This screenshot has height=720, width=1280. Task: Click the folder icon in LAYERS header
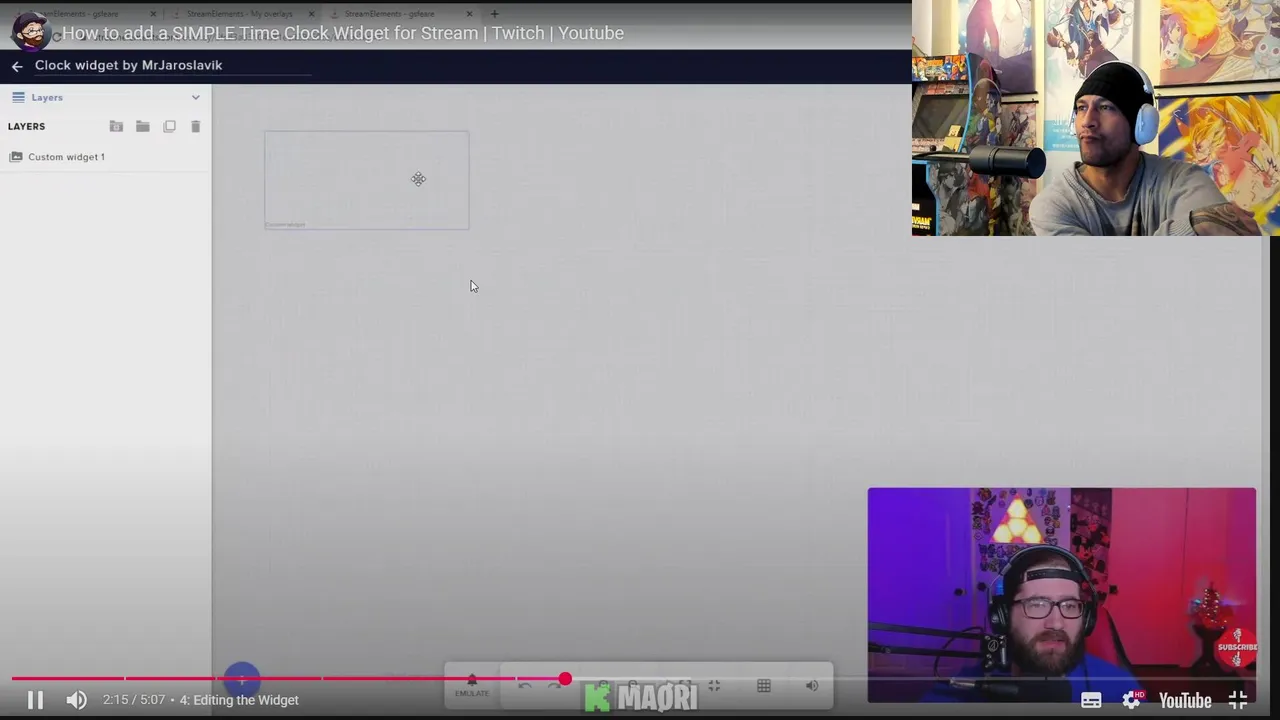click(x=143, y=126)
